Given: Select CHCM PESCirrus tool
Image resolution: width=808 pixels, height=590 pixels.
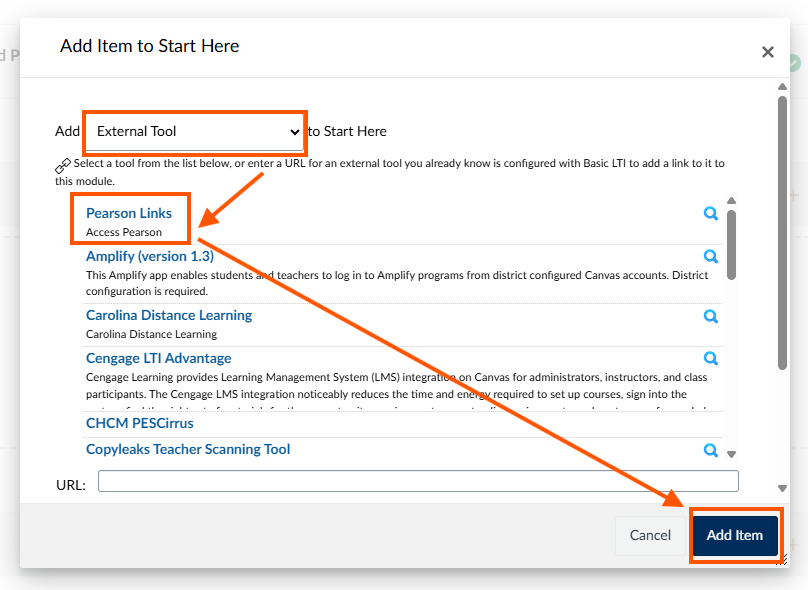Looking at the screenshot, I should (x=140, y=424).
